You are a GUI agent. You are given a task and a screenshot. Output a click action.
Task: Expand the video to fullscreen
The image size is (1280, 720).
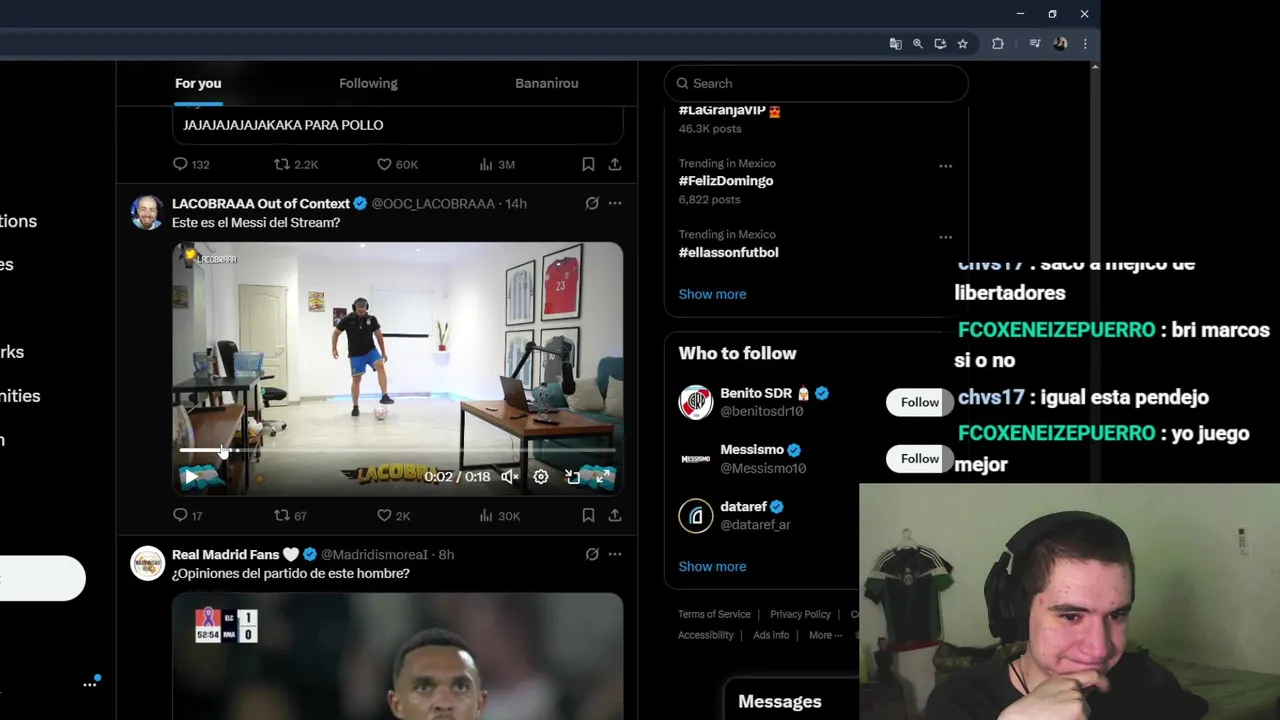pyautogui.click(x=603, y=477)
